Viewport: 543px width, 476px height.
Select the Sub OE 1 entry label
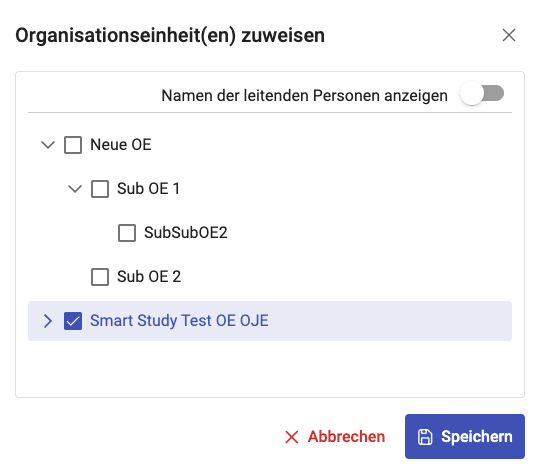coord(148,189)
